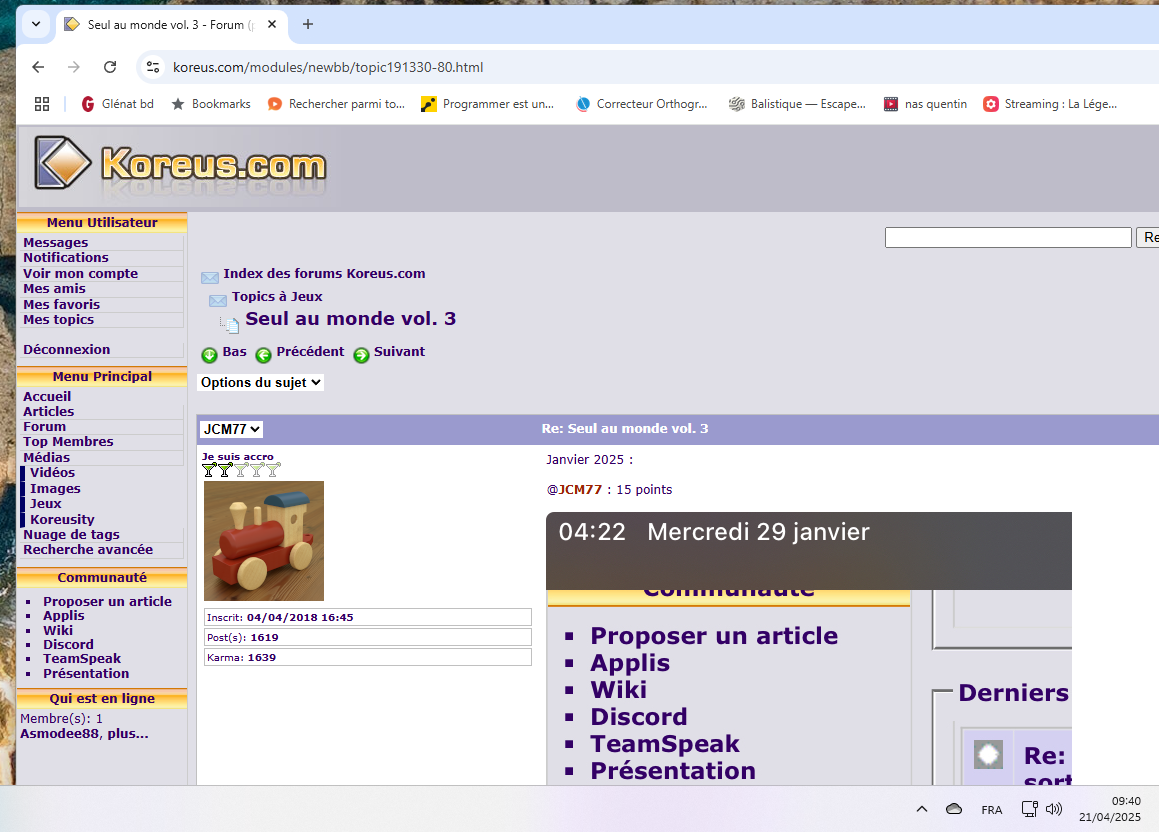The width and height of the screenshot is (1159, 832).
Task: Open Forum in Menu Principal
Action: tap(44, 426)
